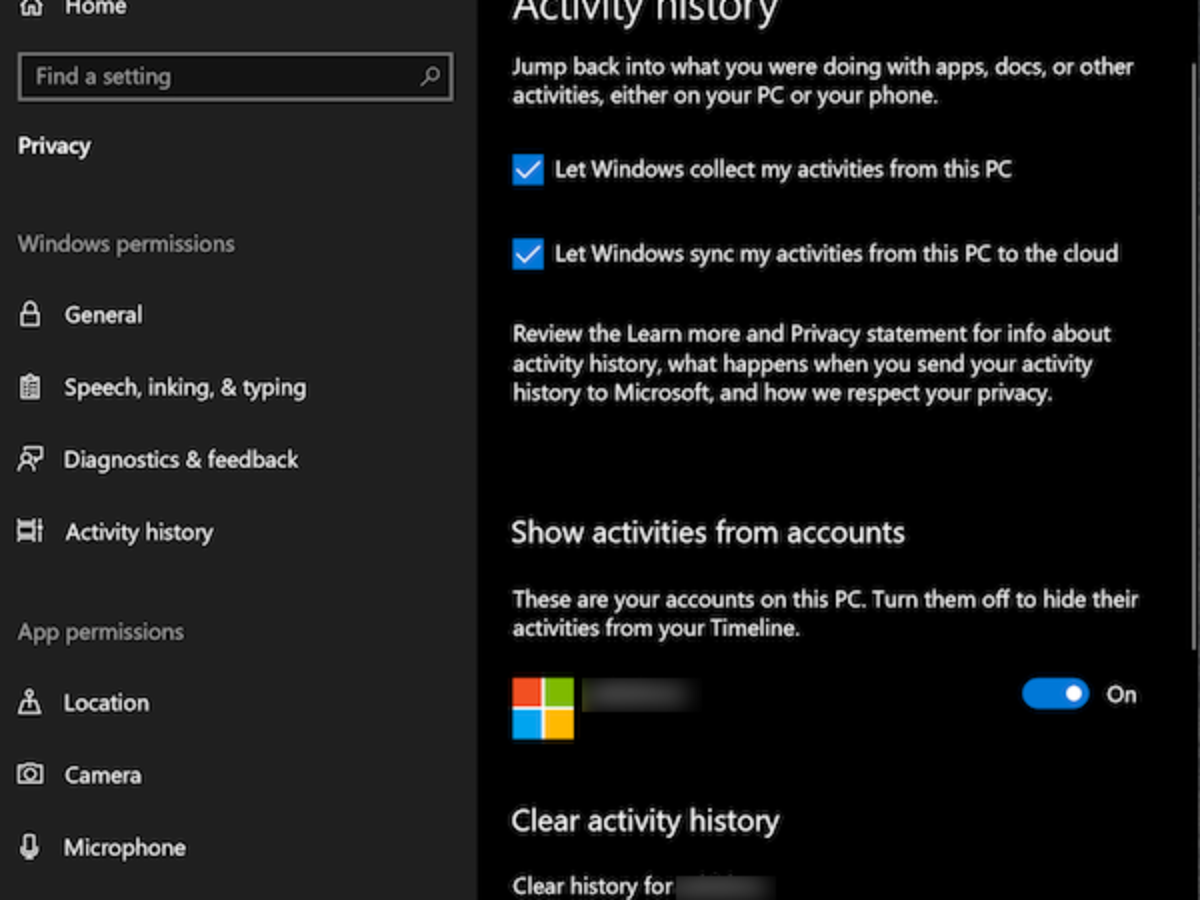Click the Camera icon
Screen dimensions: 1200x900
point(30,775)
